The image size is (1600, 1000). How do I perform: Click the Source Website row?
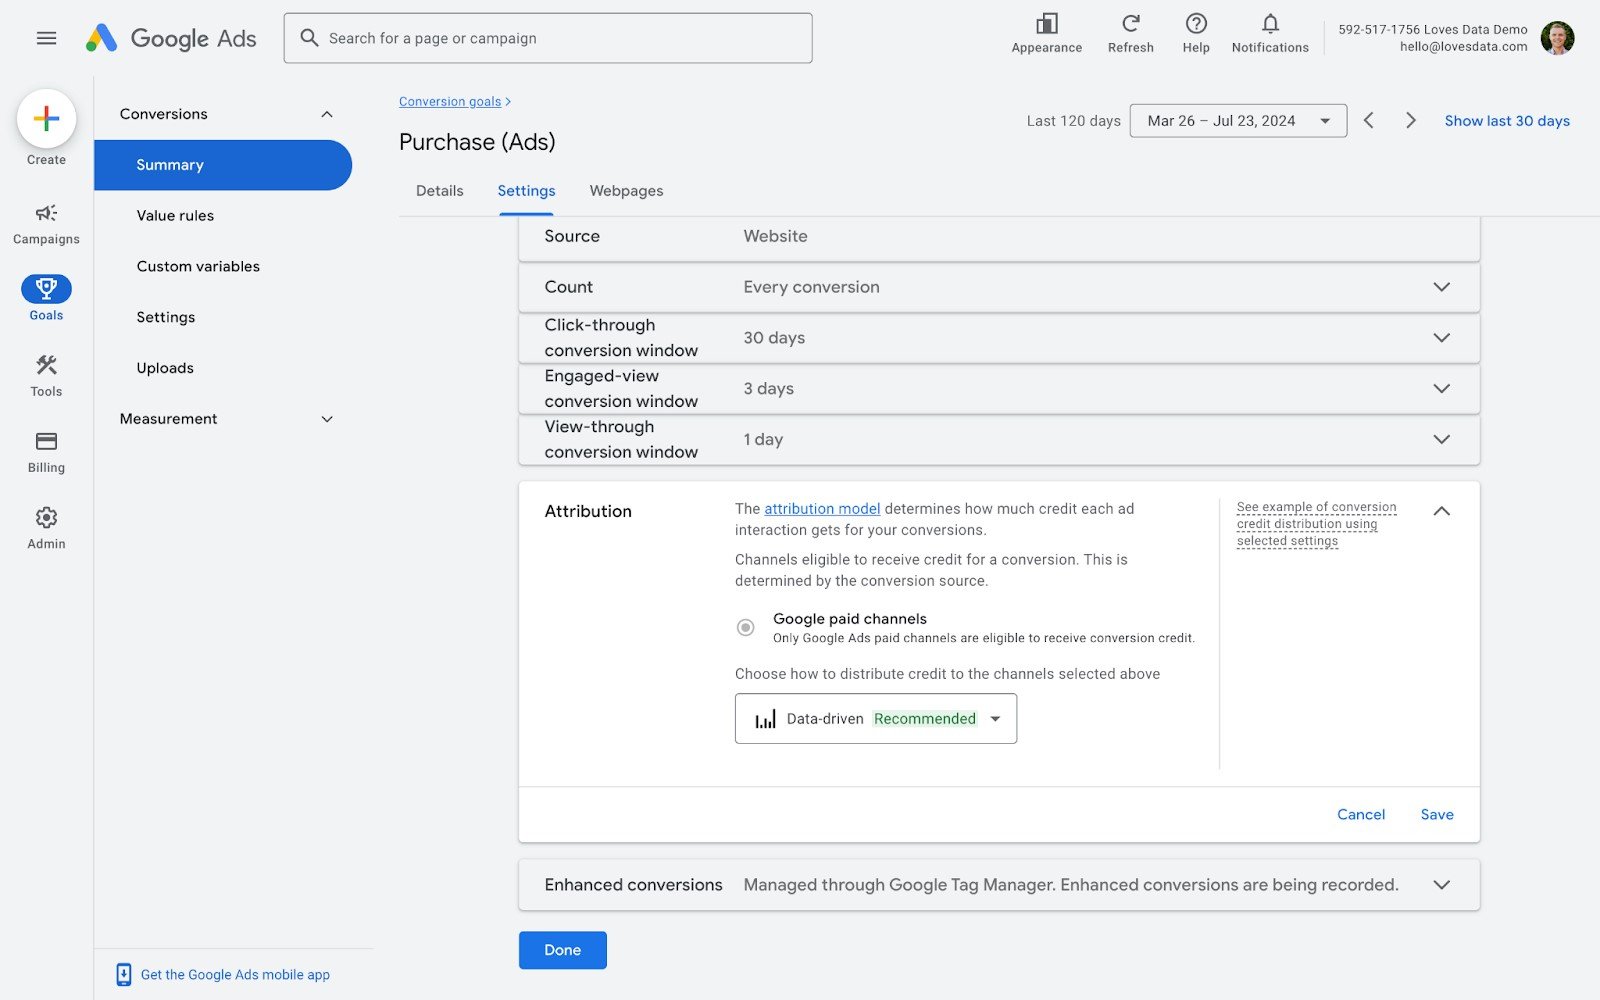pyautogui.click(x=999, y=238)
